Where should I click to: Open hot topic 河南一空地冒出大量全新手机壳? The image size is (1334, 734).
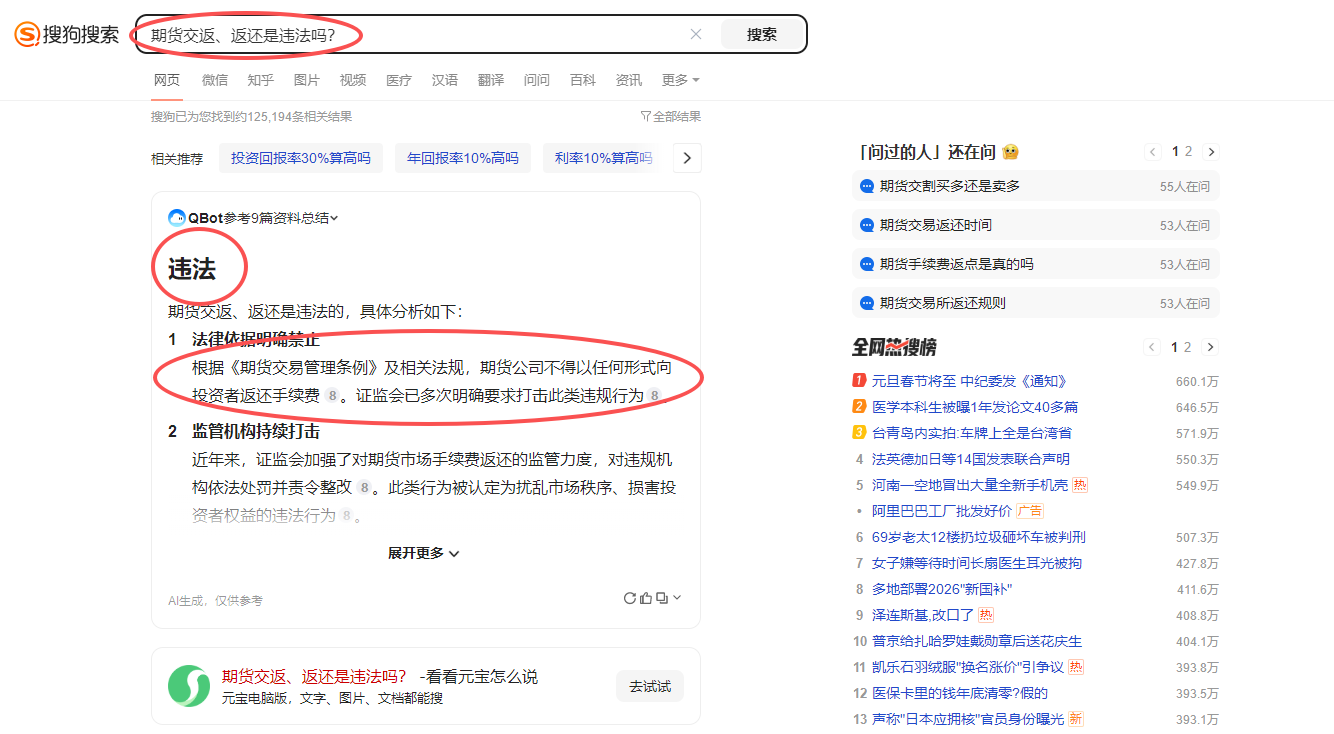tap(970, 485)
